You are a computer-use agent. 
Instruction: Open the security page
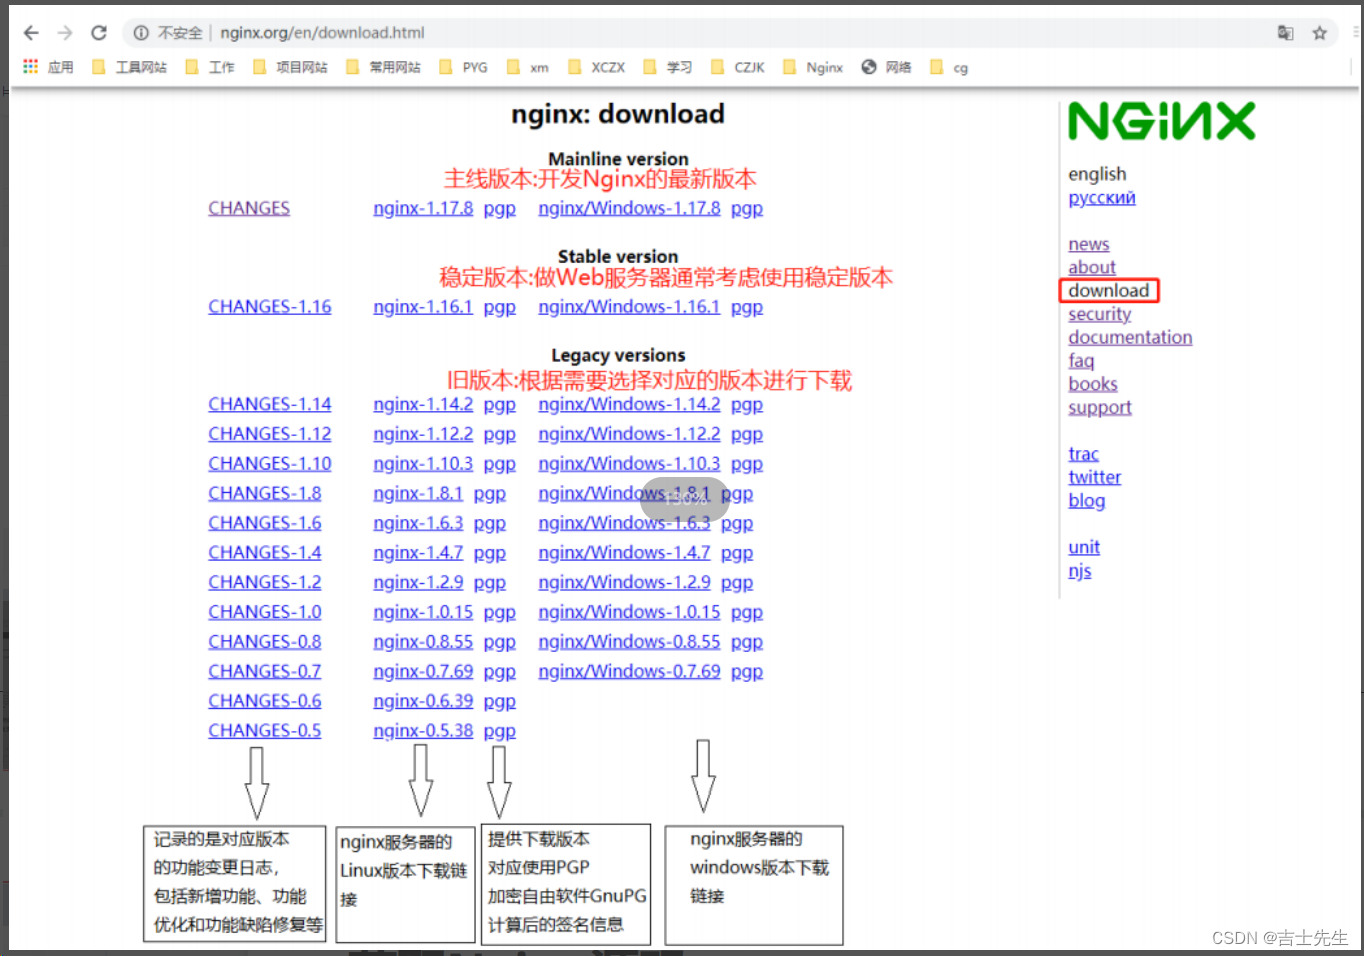click(1100, 314)
